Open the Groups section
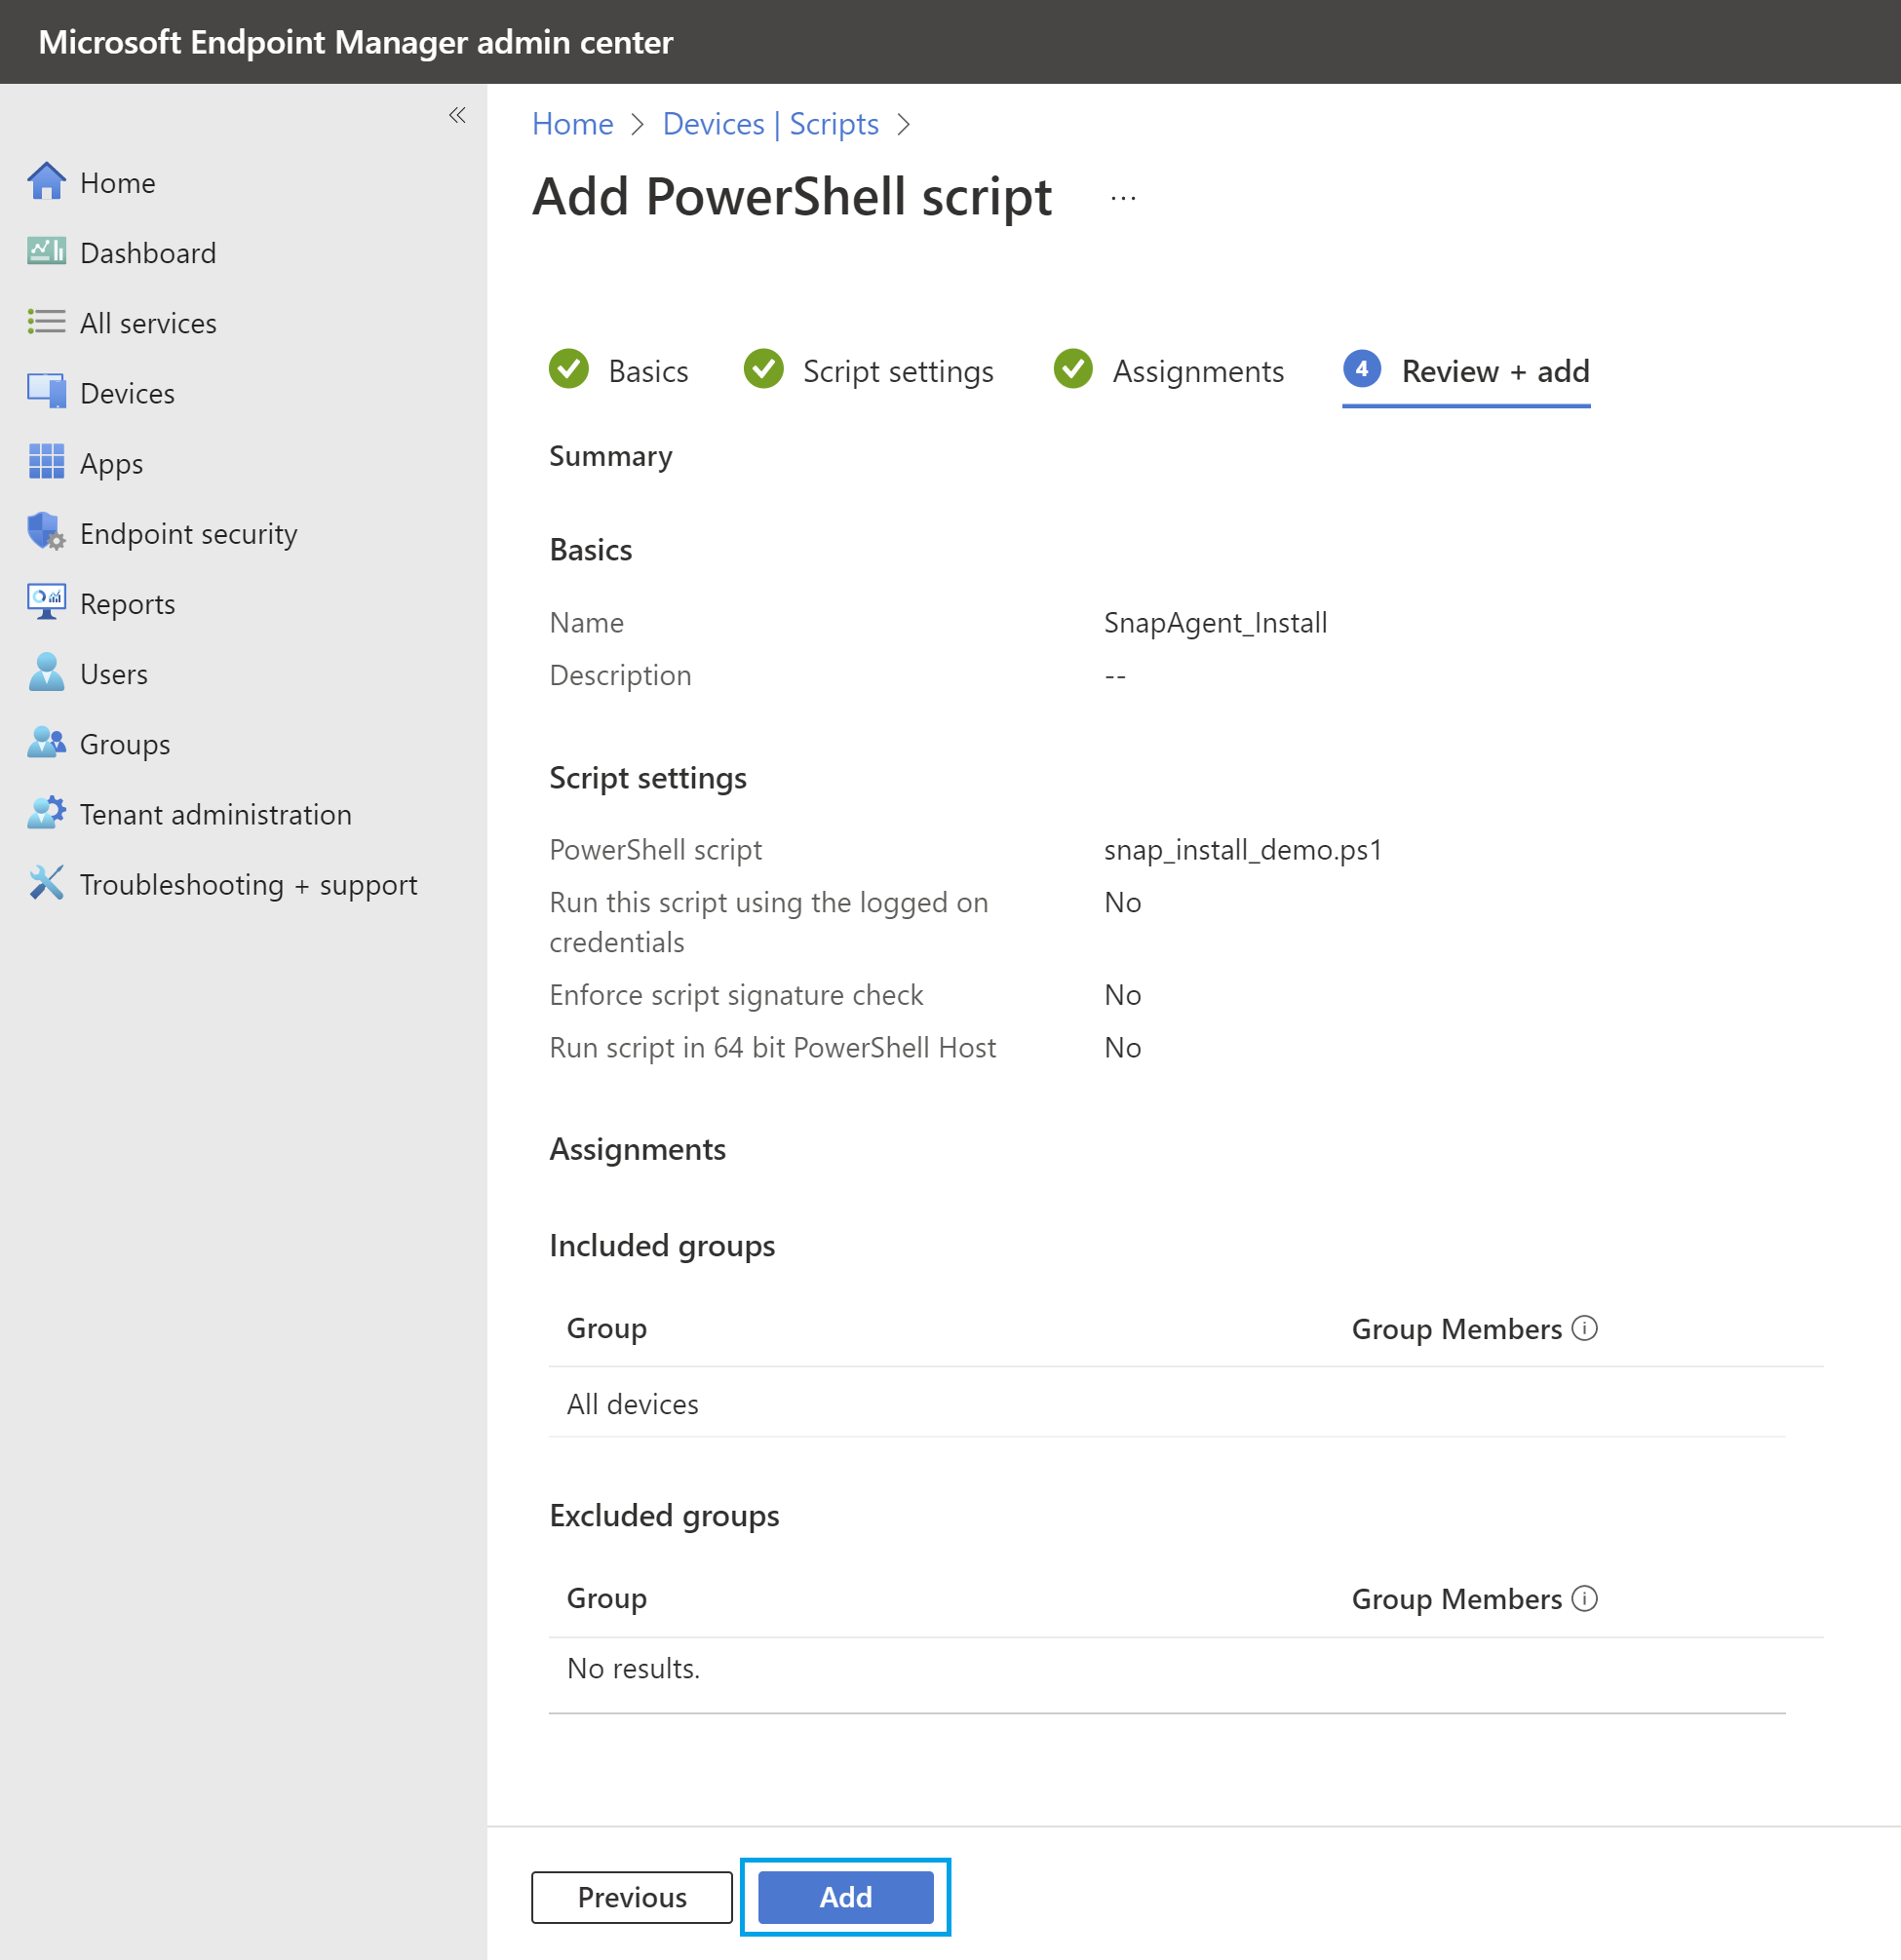Viewport: 1901px width, 1960px height. (x=124, y=744)
